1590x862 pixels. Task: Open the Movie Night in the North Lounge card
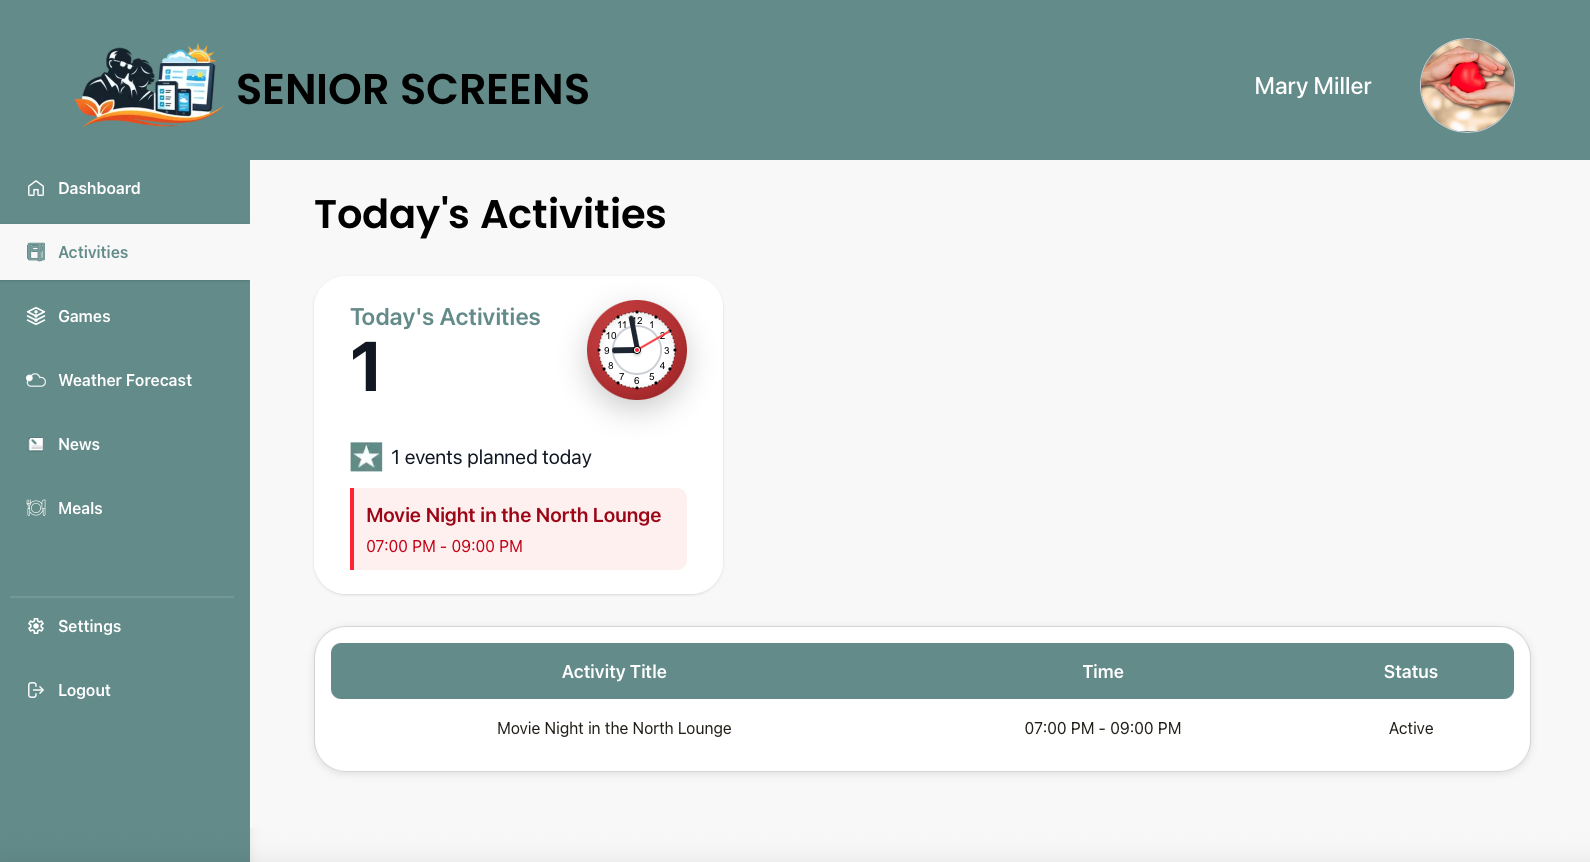coord(518,529)
